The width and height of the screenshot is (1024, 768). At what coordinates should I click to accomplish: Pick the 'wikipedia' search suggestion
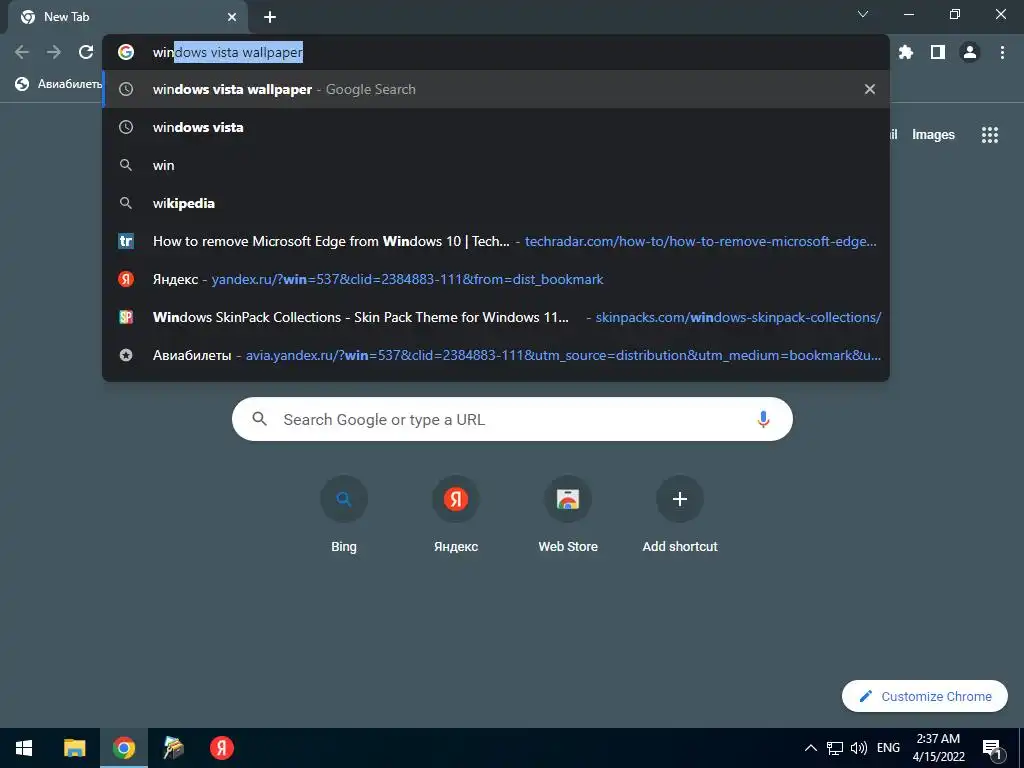point(496,203)
